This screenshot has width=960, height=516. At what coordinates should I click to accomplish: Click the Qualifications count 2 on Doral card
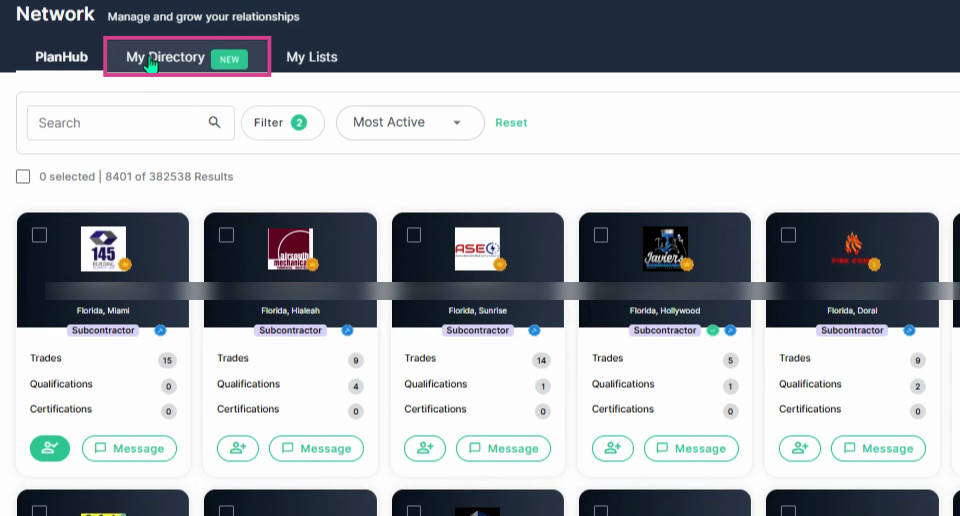(917, 386)
